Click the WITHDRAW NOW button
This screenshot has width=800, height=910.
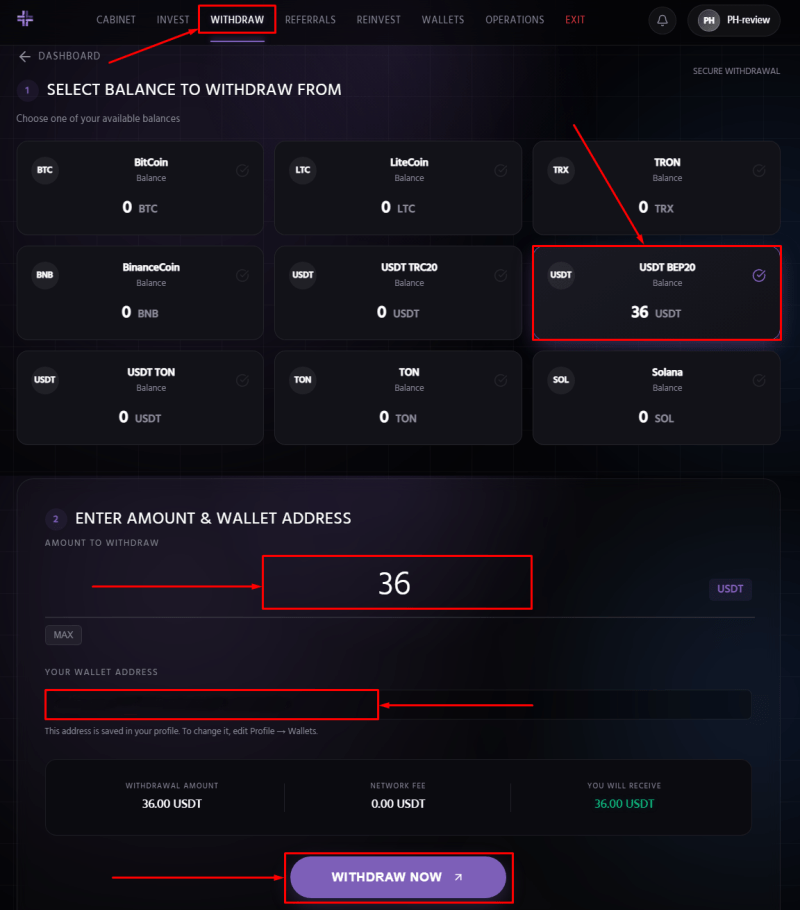[397, 876]
